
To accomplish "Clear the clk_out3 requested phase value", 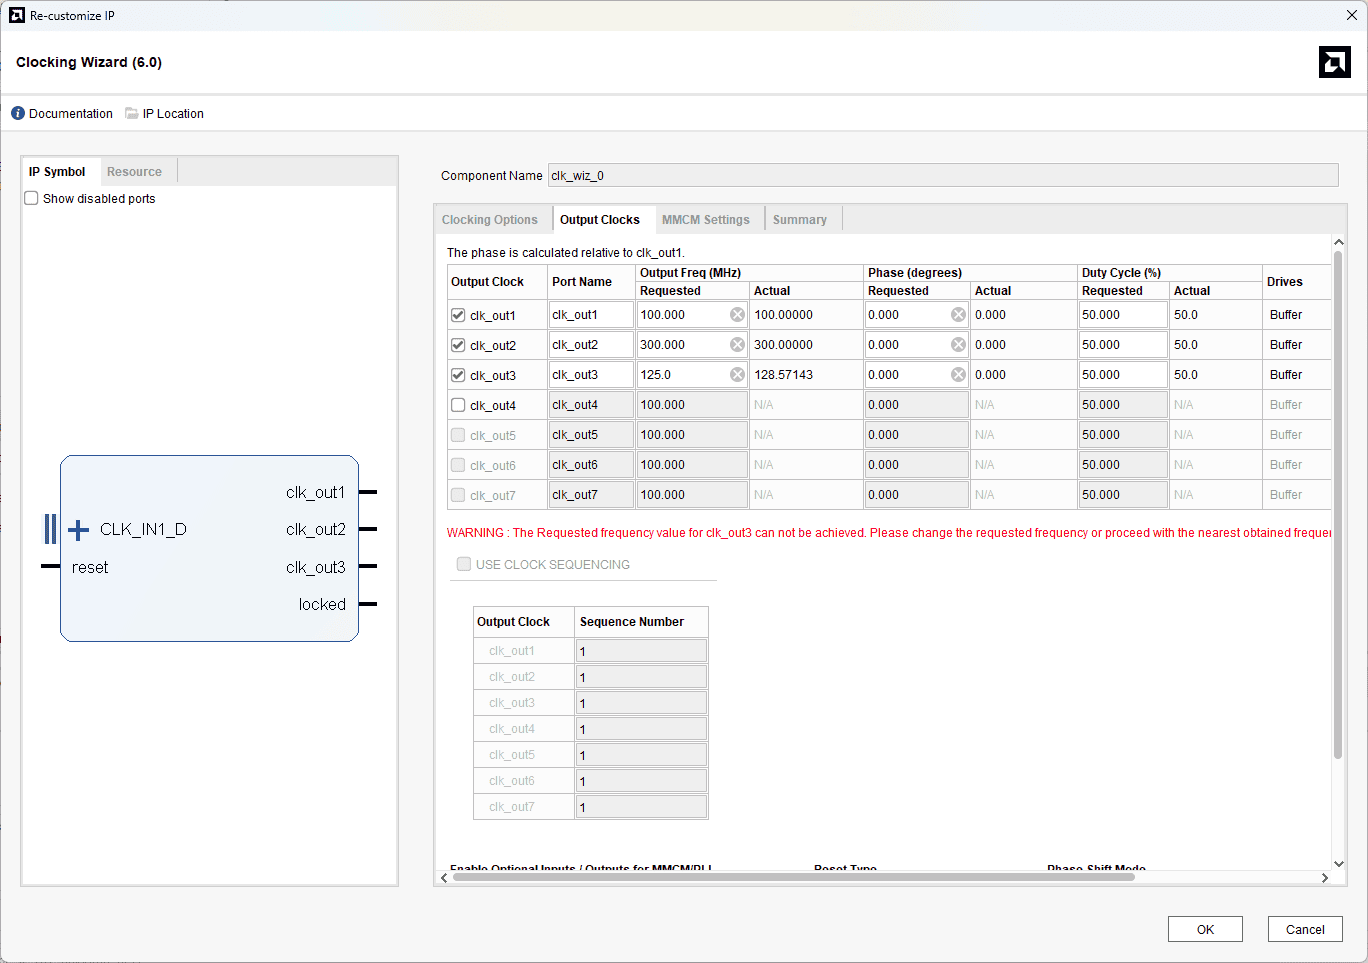I will click(958, 375).
